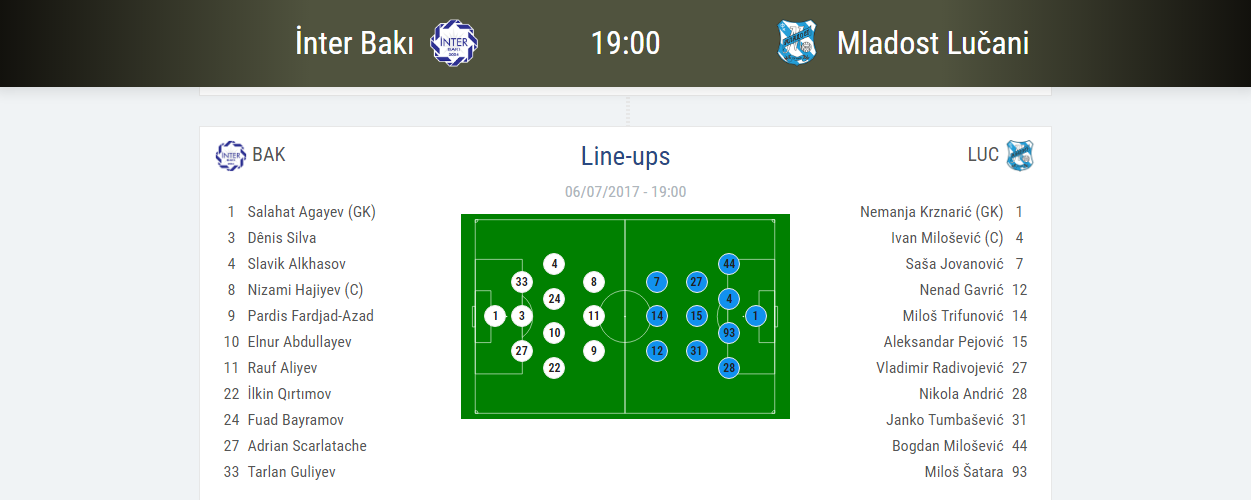The height and width of the screenshot is (500, 1251).
Task: Click the small LUC team logo
Action: [x=1020, y=155]
